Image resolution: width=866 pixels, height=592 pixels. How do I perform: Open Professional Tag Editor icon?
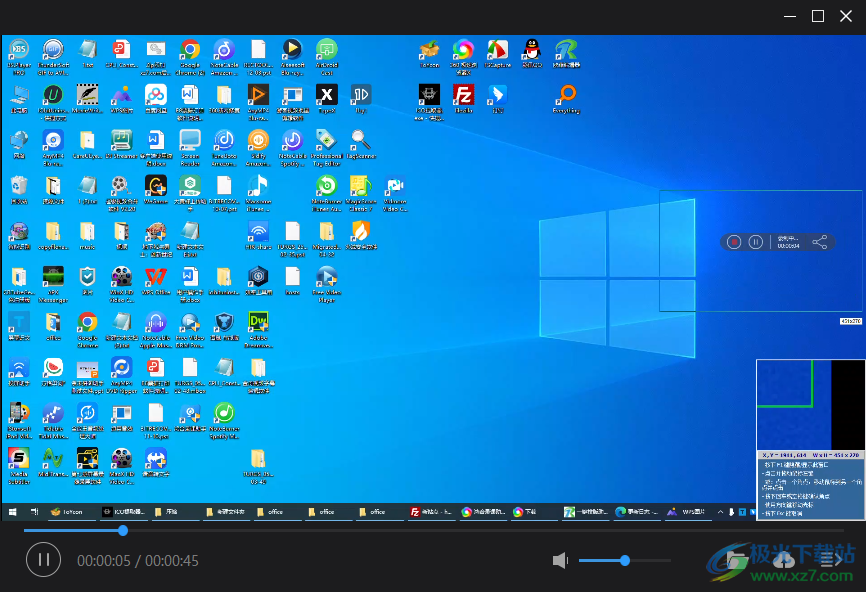coord(326,147)
